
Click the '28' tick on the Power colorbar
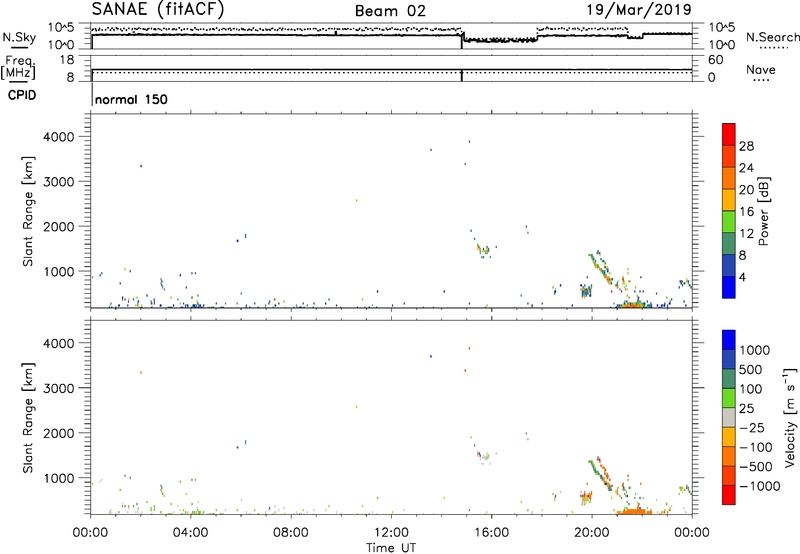(746, 146)
